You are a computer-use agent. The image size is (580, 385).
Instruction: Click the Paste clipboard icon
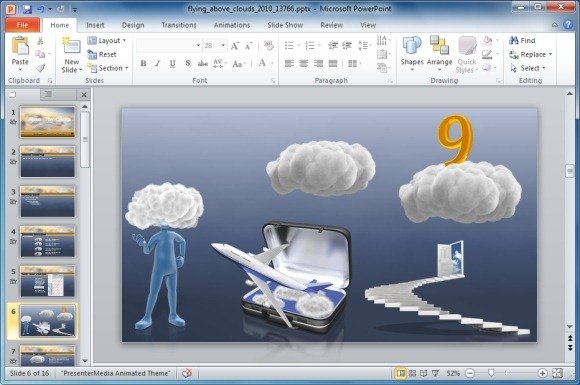click(20, 46)
